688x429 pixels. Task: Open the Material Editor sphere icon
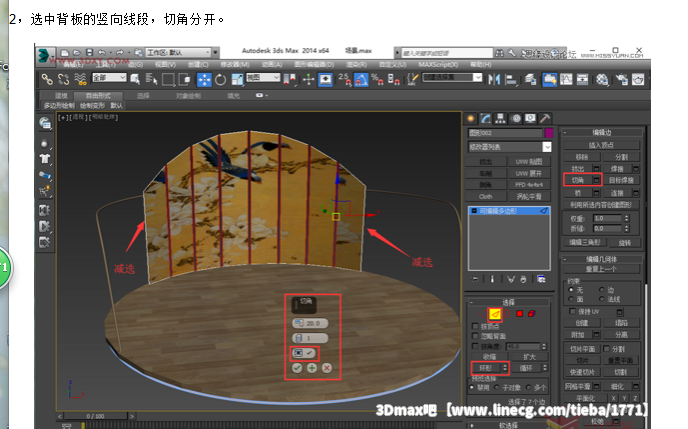[x=602, y=79]
